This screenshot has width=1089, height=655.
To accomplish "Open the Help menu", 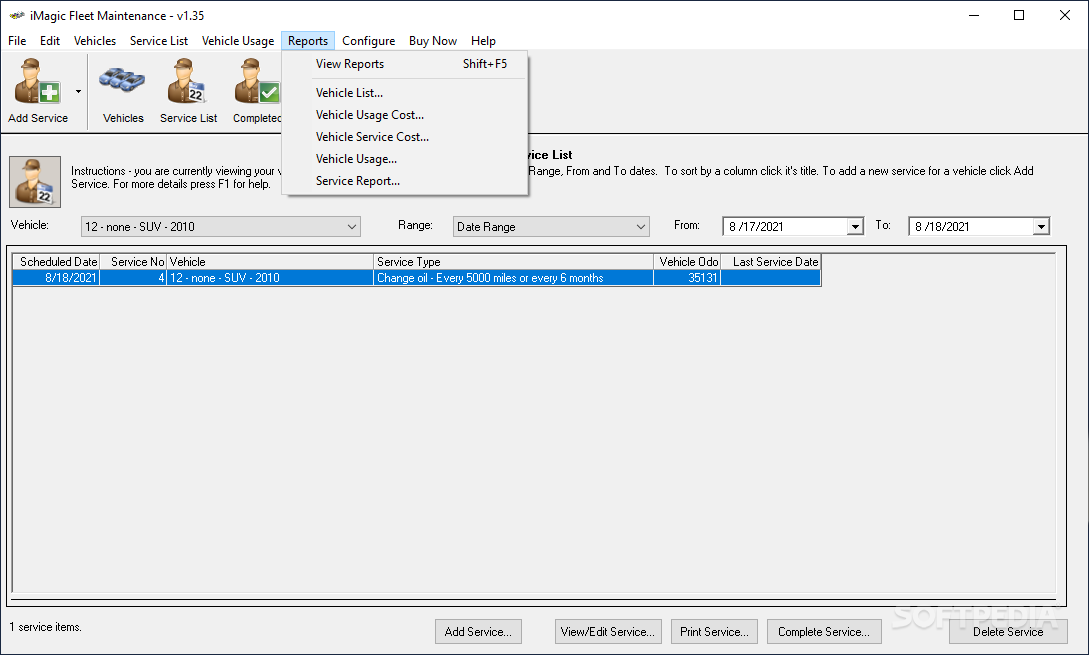I will [483, 41].
